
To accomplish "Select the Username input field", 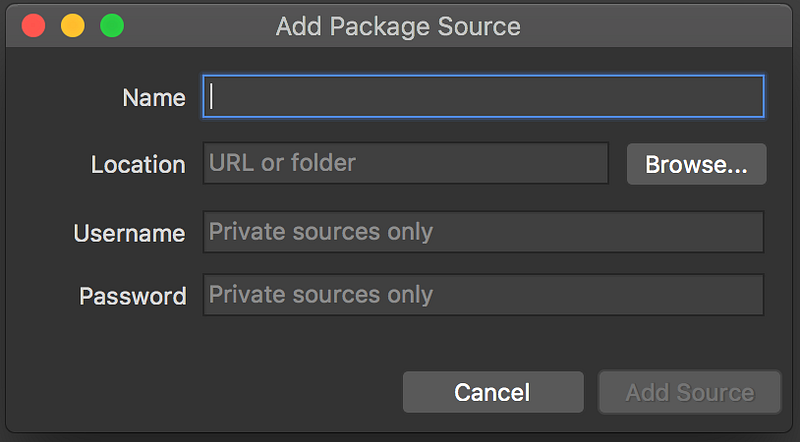I will pos(483,232).
